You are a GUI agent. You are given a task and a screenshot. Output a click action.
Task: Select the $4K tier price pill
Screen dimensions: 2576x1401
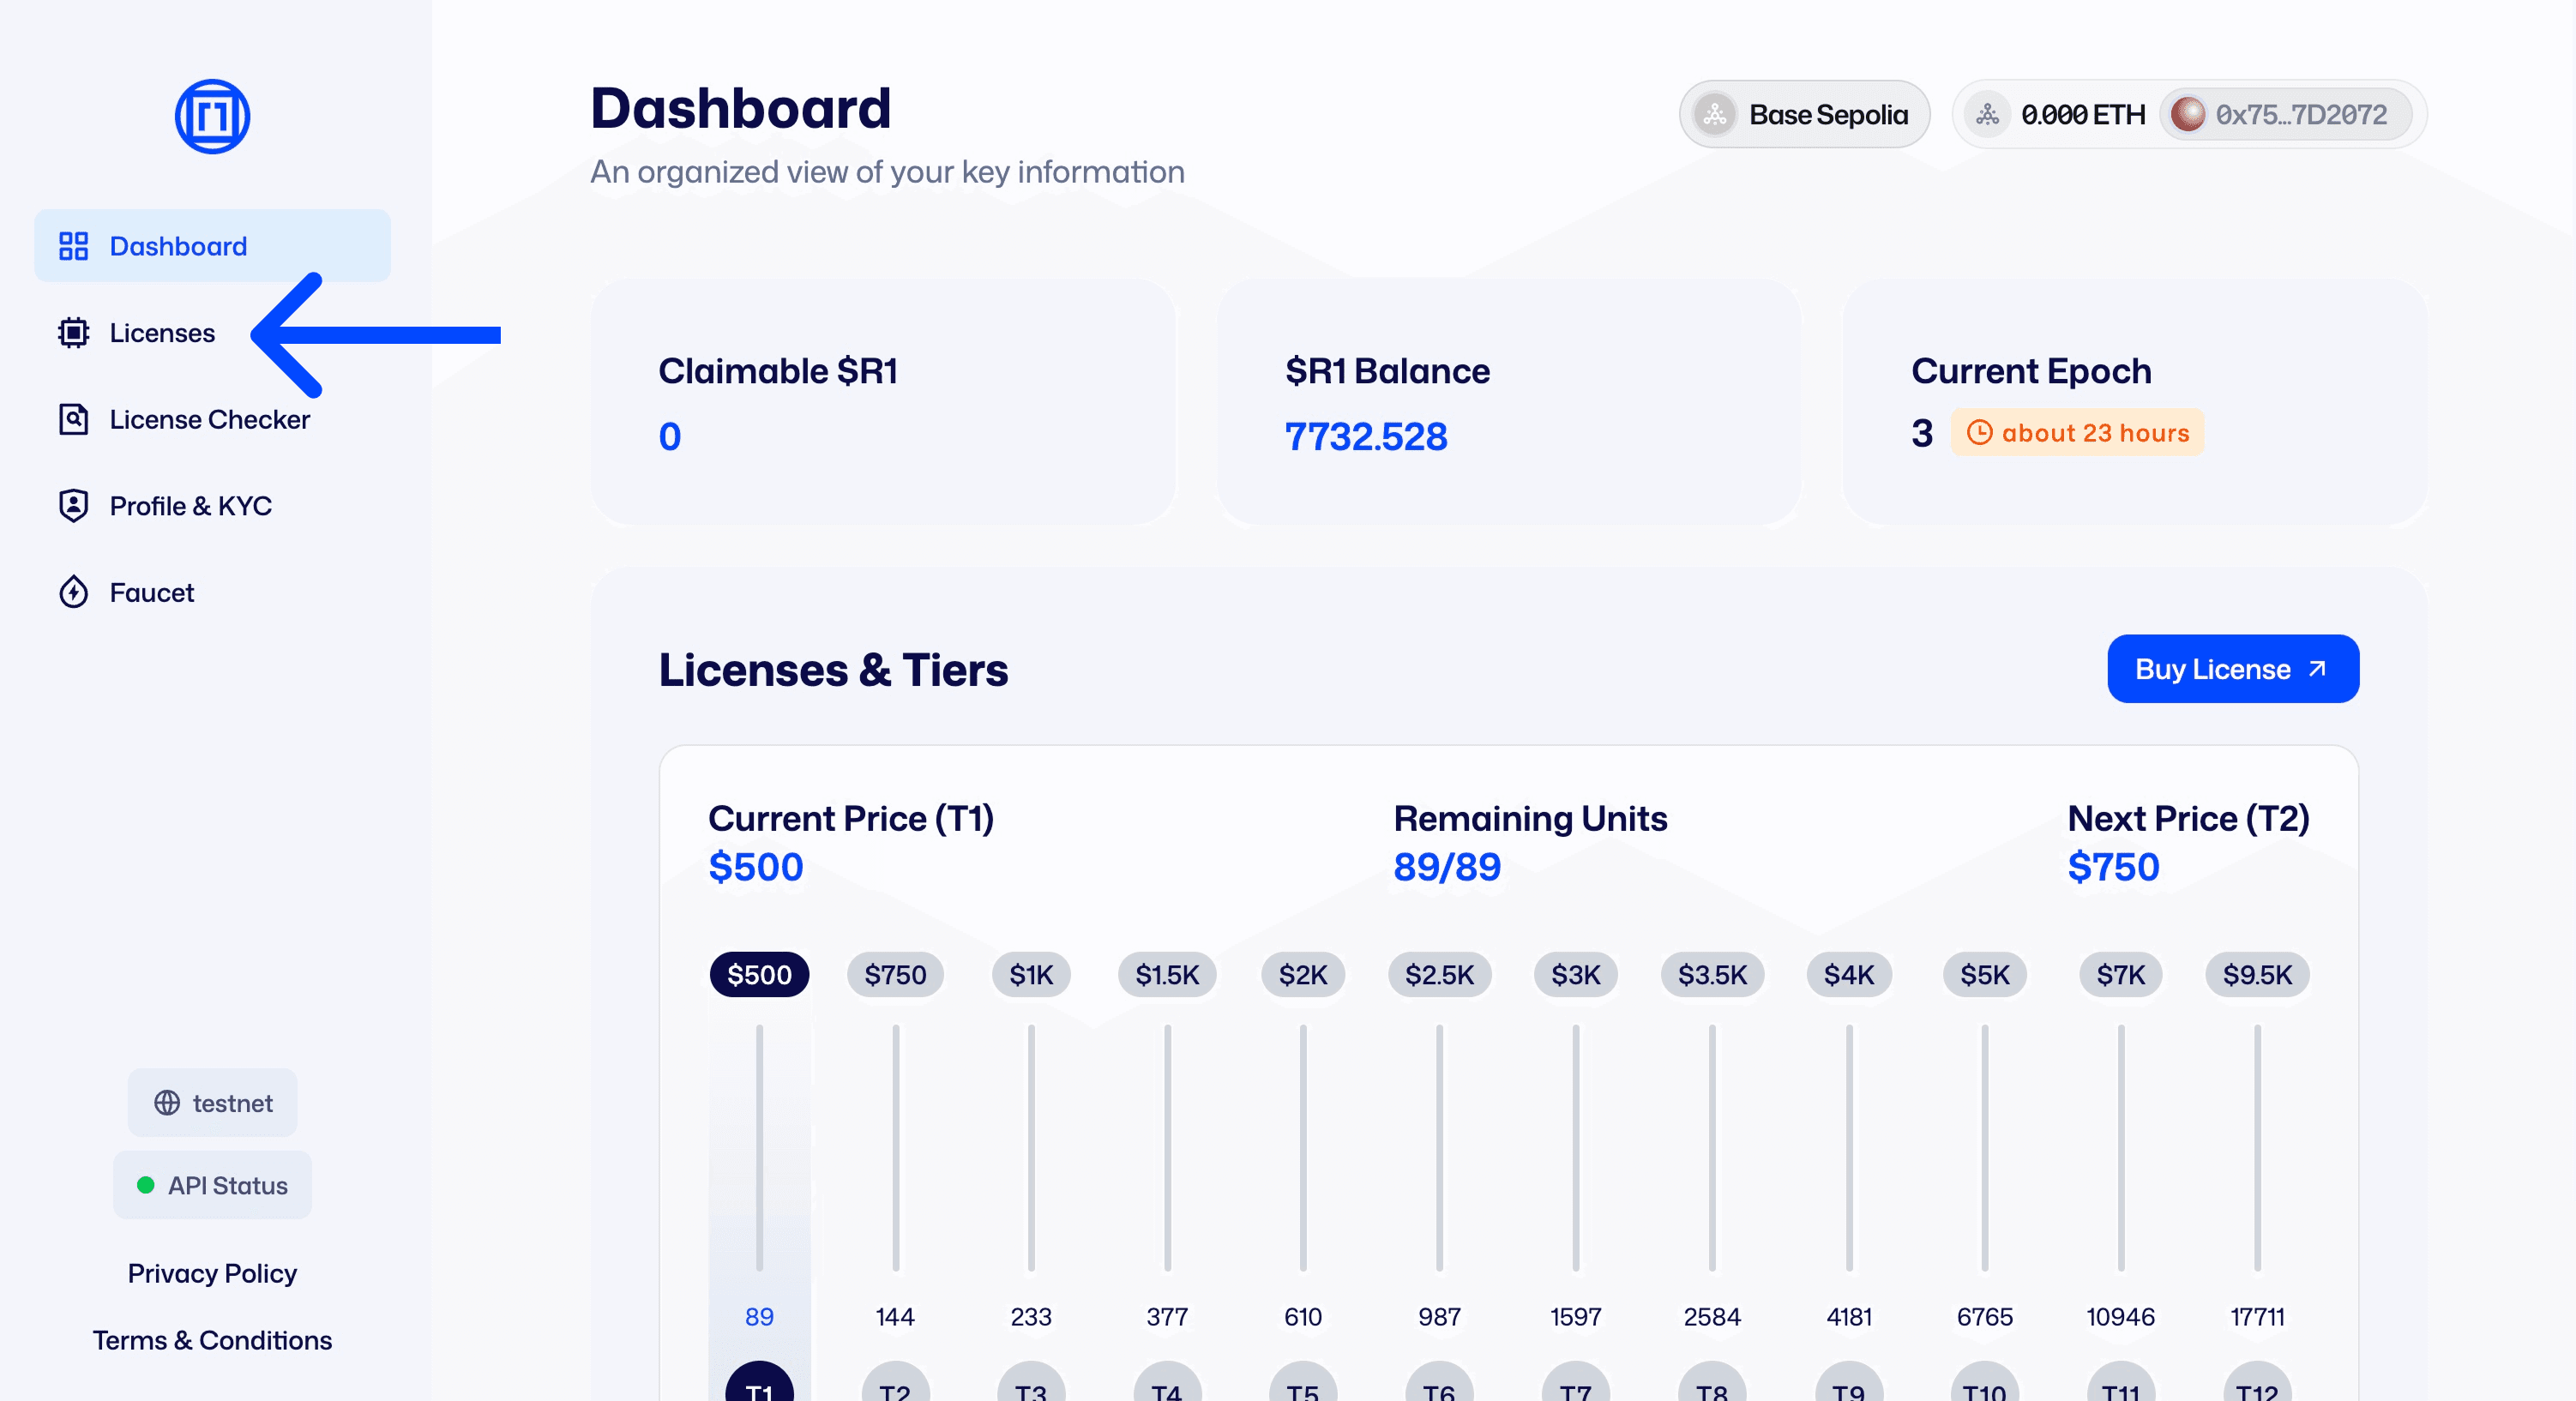coord(1849,975)
